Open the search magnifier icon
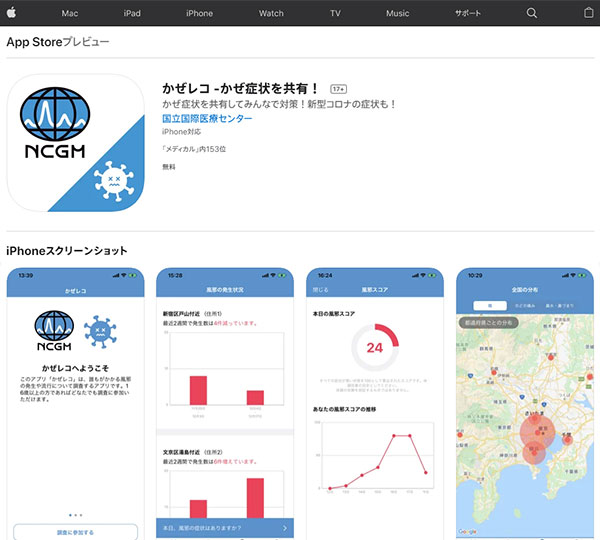This screenshot has height=540, width=600. 532,13
